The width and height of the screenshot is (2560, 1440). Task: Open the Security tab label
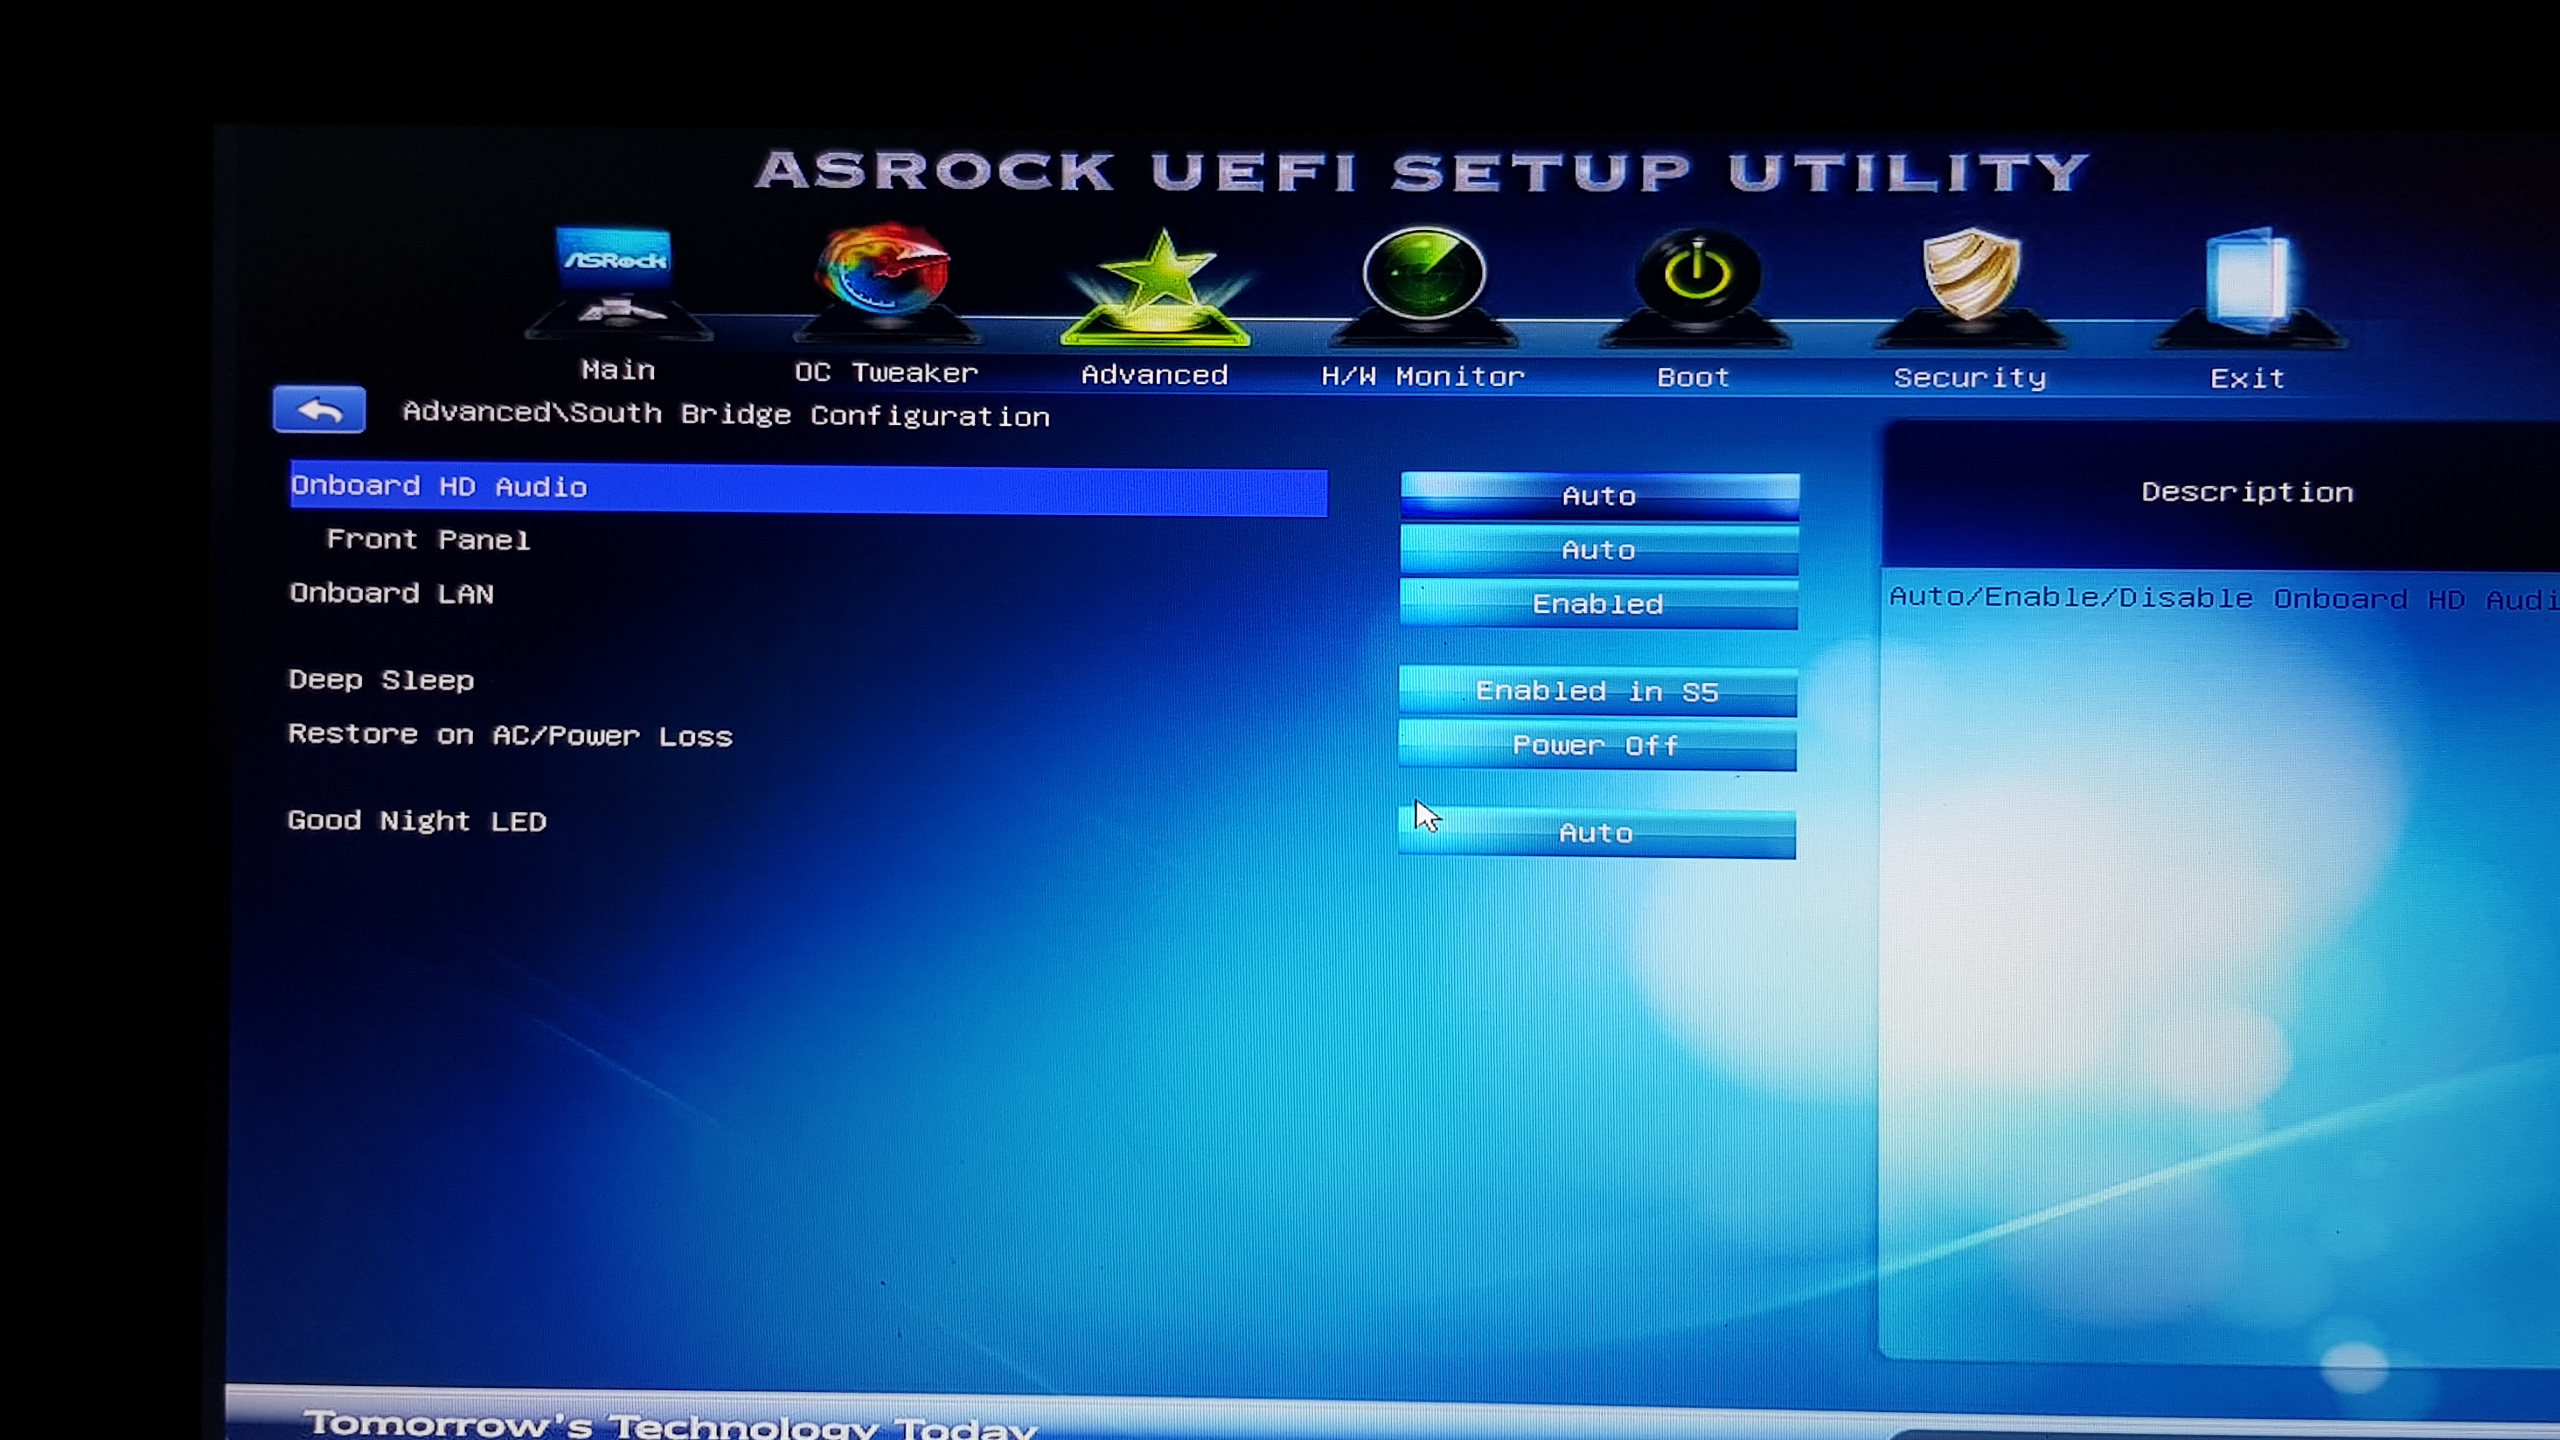(x=1970, y=378)
